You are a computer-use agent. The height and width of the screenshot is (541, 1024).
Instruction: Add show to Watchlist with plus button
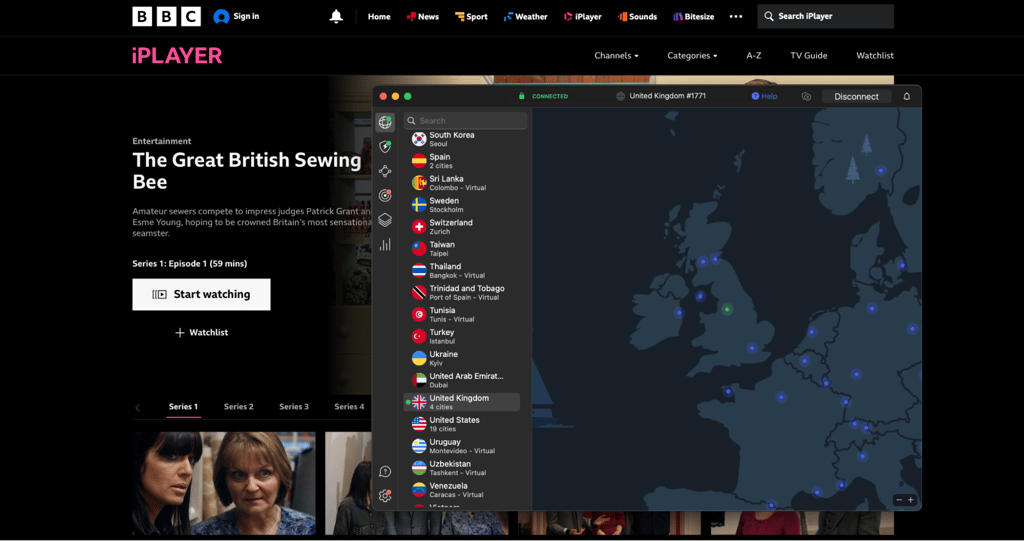[x=201, y=333]
